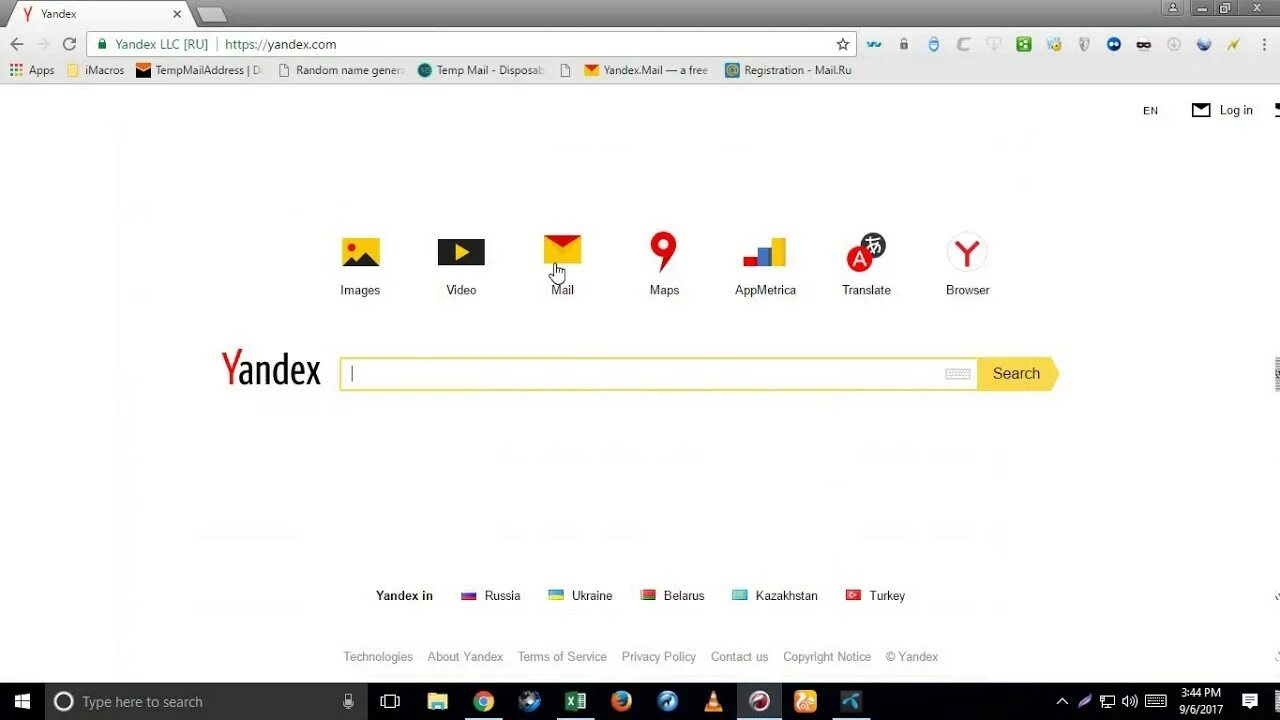Open Registration - Mail.Ru bookmark
This screenshot has width=1280, height=720.
788,70
